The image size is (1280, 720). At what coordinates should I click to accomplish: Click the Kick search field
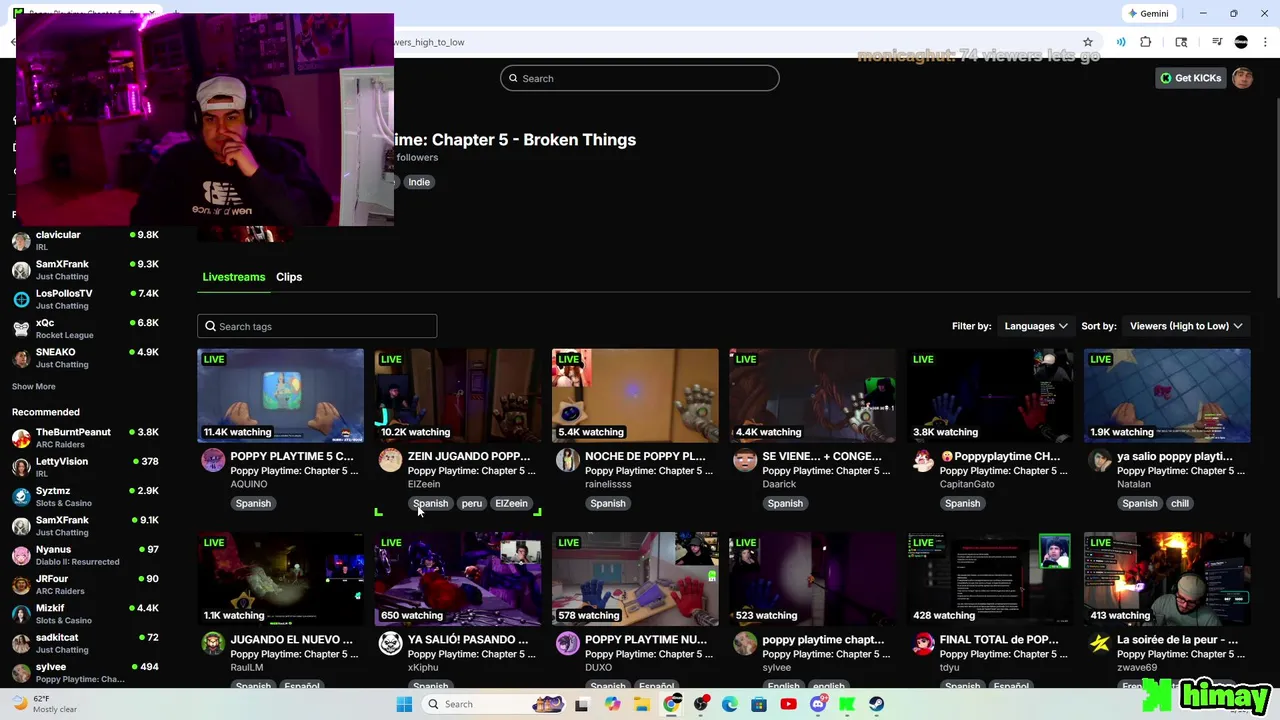(x=640, y=78)
